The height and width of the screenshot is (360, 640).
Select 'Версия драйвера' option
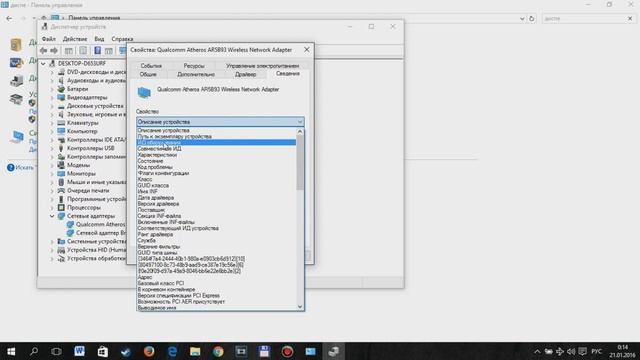click(x=216, y=204)
